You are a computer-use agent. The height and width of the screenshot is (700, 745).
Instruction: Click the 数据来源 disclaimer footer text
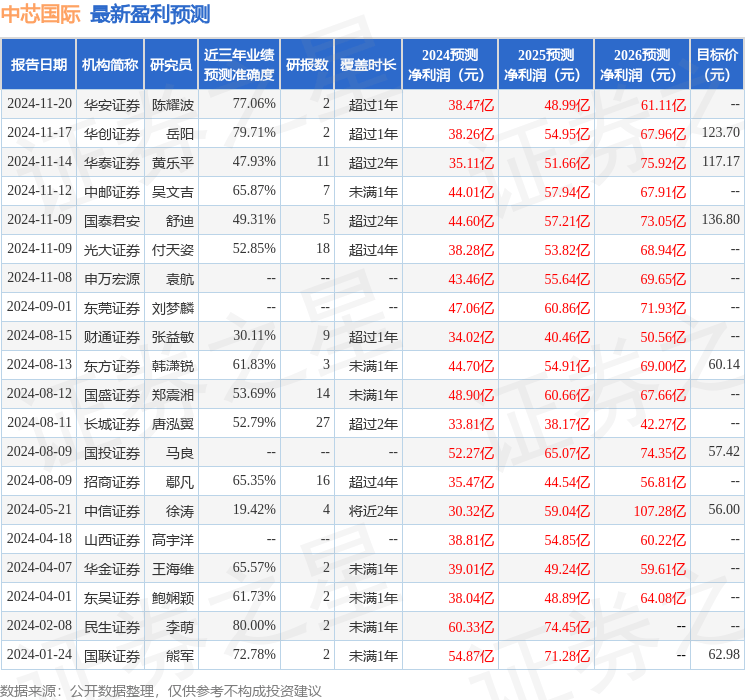(161, 690)
